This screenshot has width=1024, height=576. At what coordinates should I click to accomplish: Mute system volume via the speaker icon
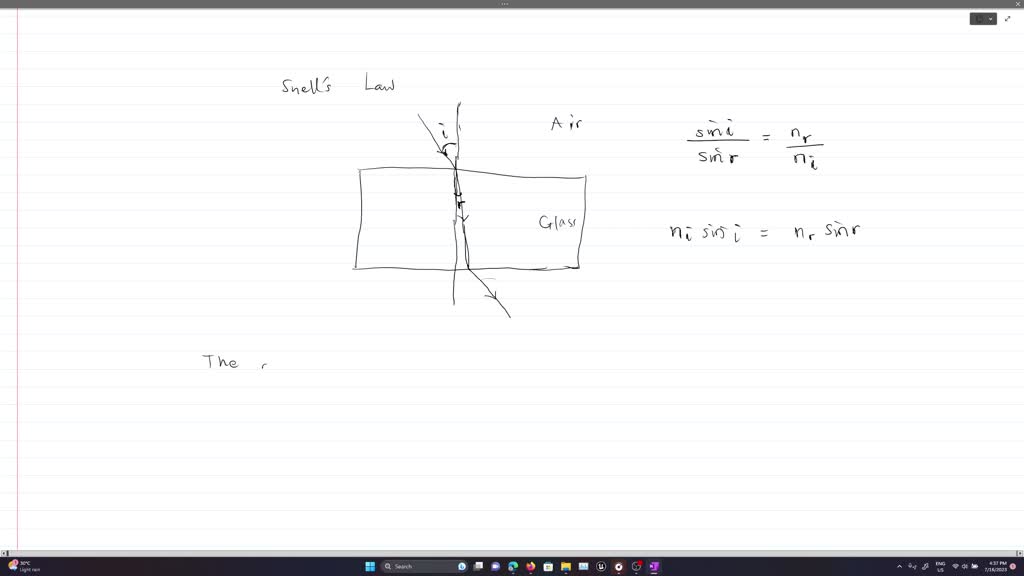(x=964, y=566)
